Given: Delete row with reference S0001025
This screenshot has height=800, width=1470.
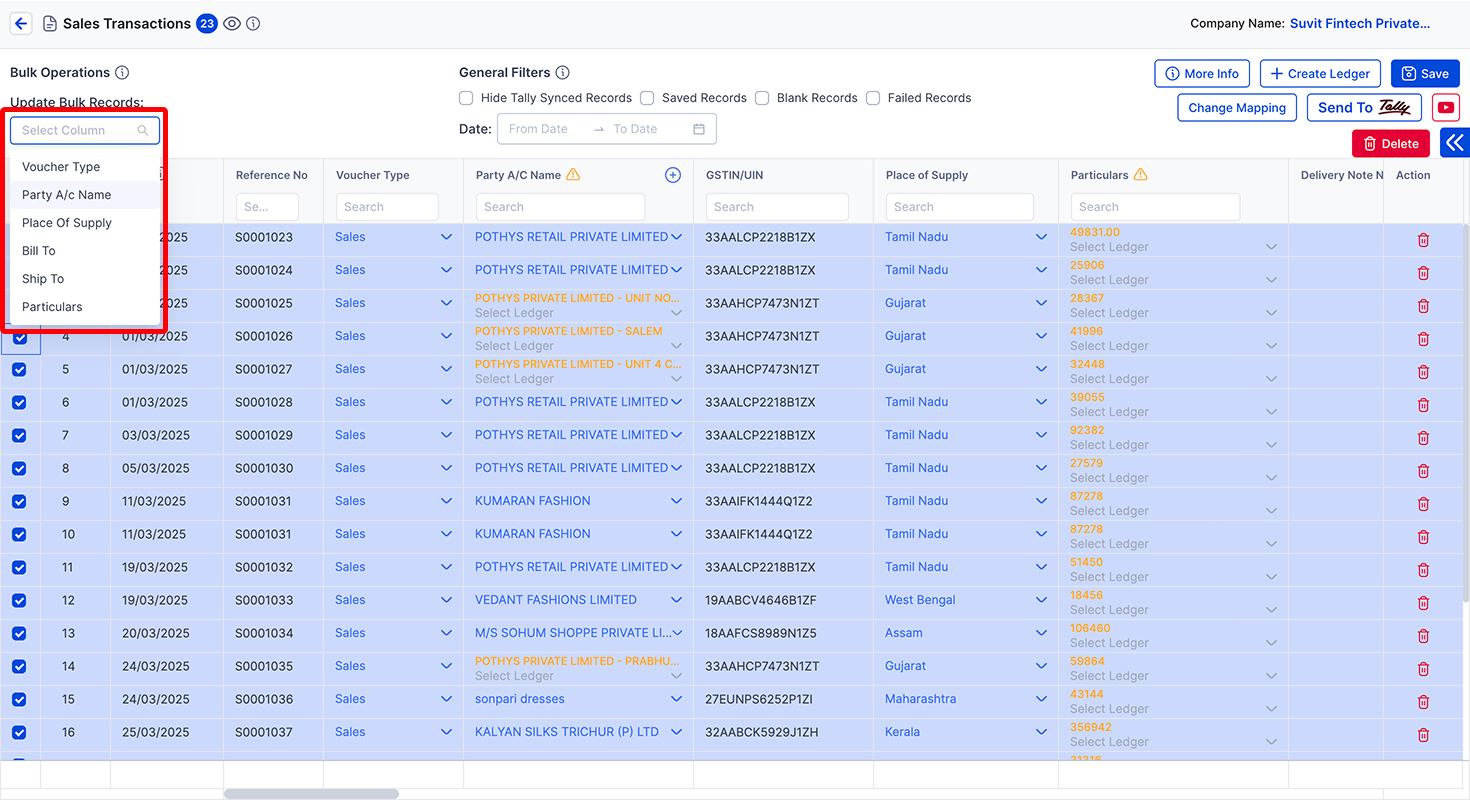Looking at the screenshot, I should pyautogui.click(x=1423, y=306).
